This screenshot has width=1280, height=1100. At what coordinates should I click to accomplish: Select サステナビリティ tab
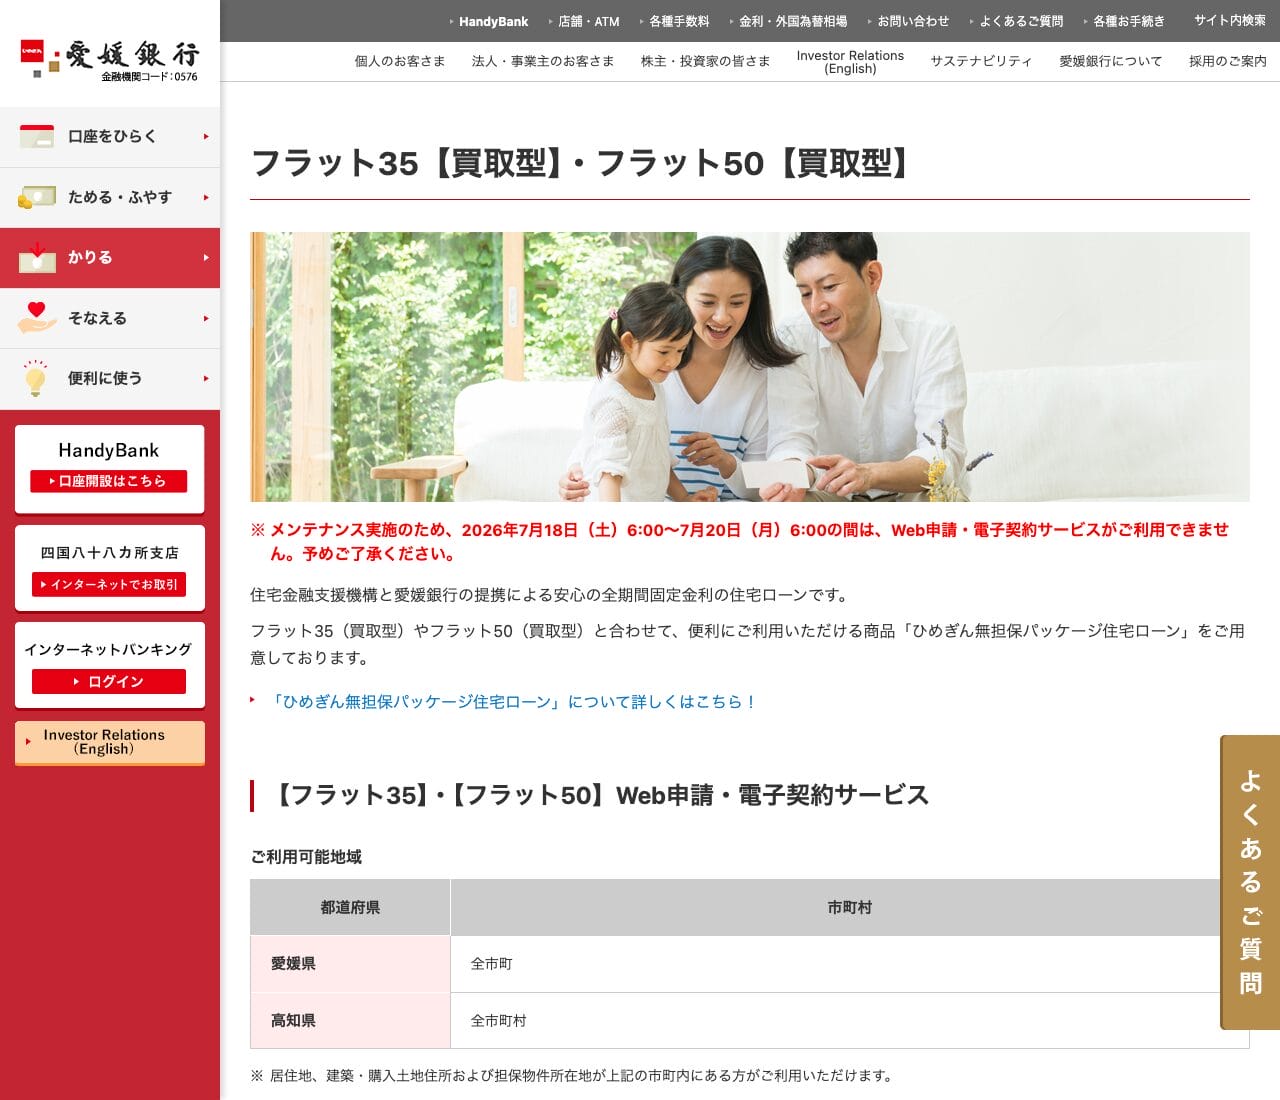(x=982, y=61)
